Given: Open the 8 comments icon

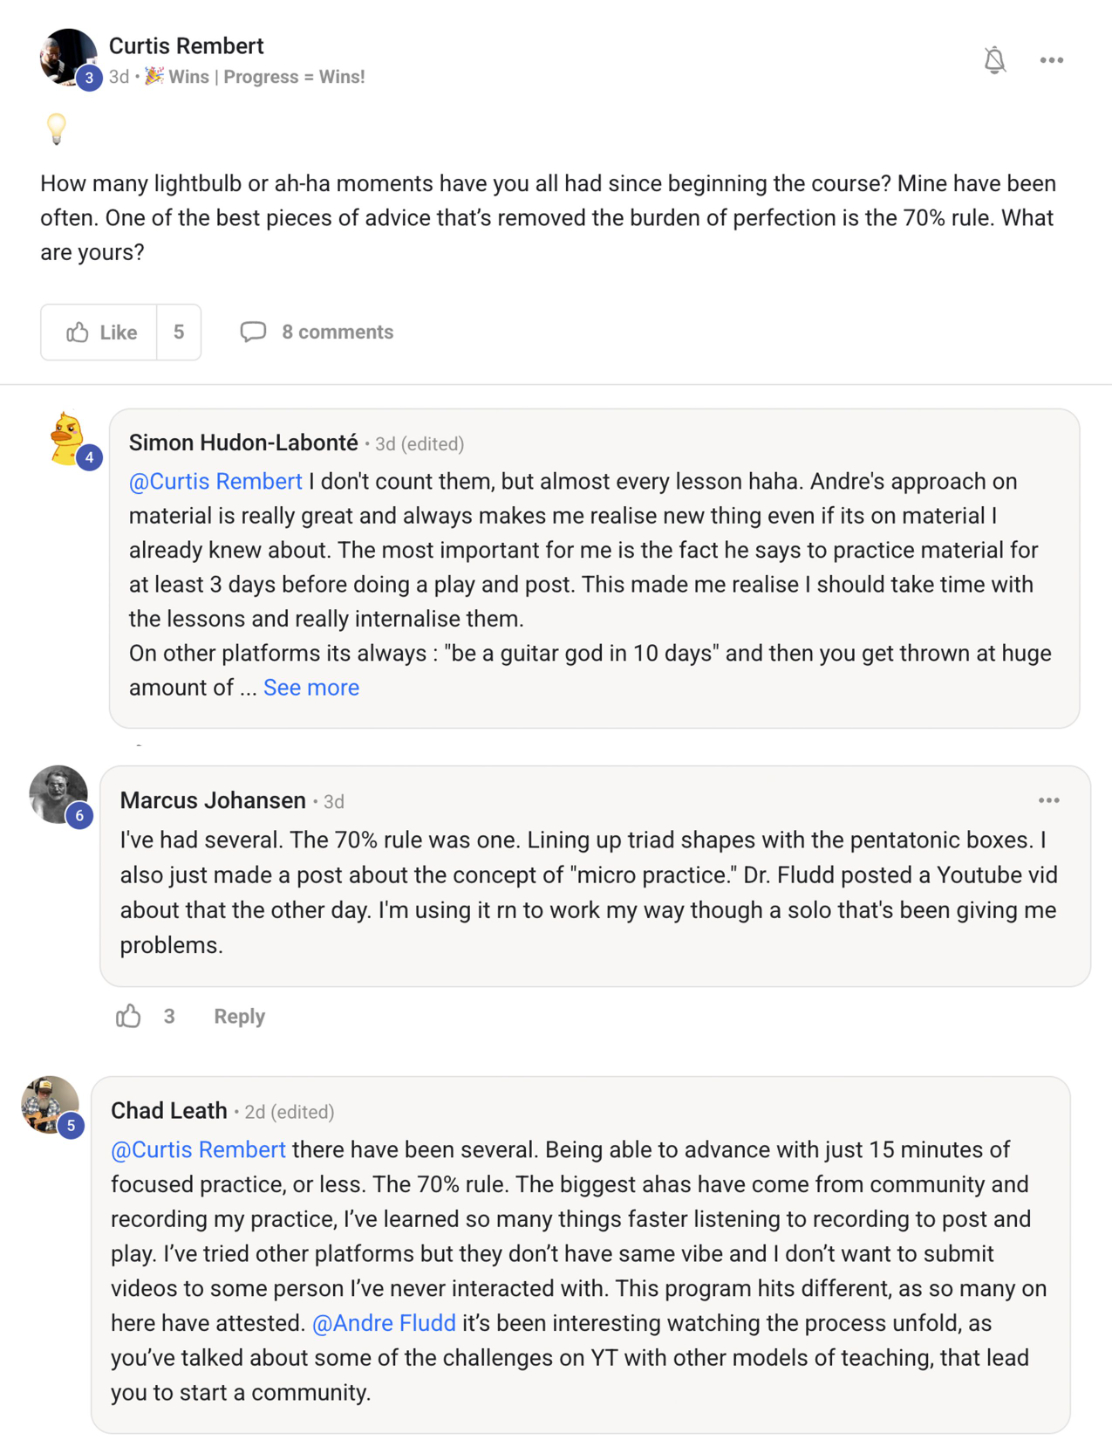Looking at the screenshot, I should click(253, 332).
